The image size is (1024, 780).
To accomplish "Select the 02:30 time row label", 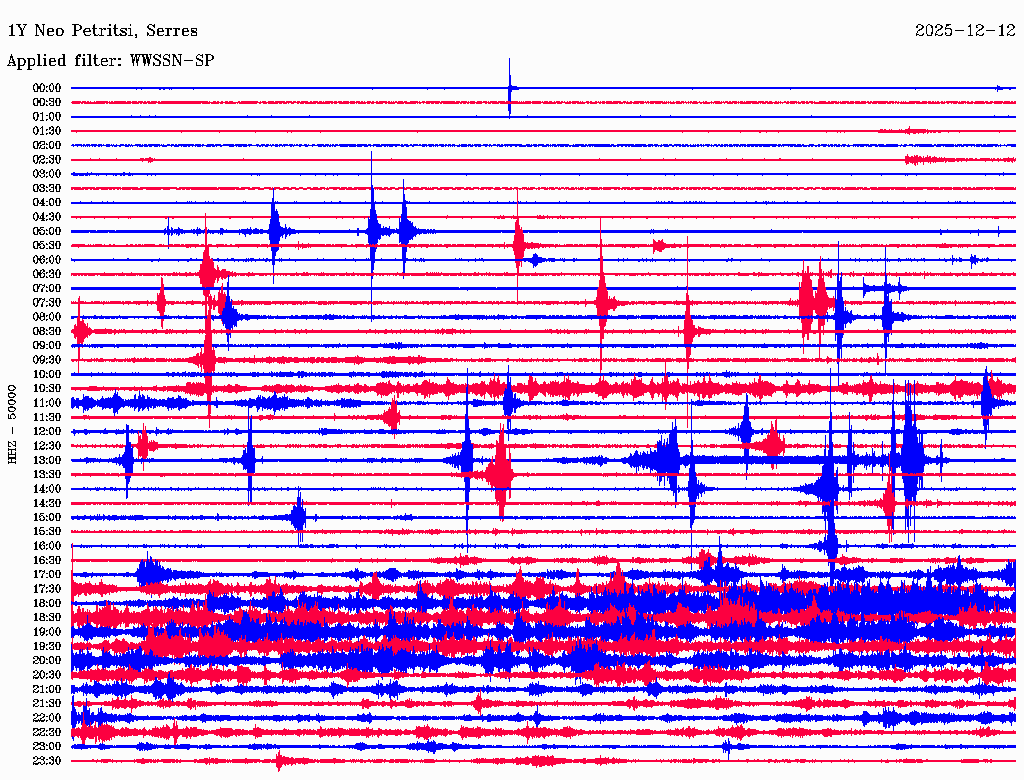I will pos(47,160).
